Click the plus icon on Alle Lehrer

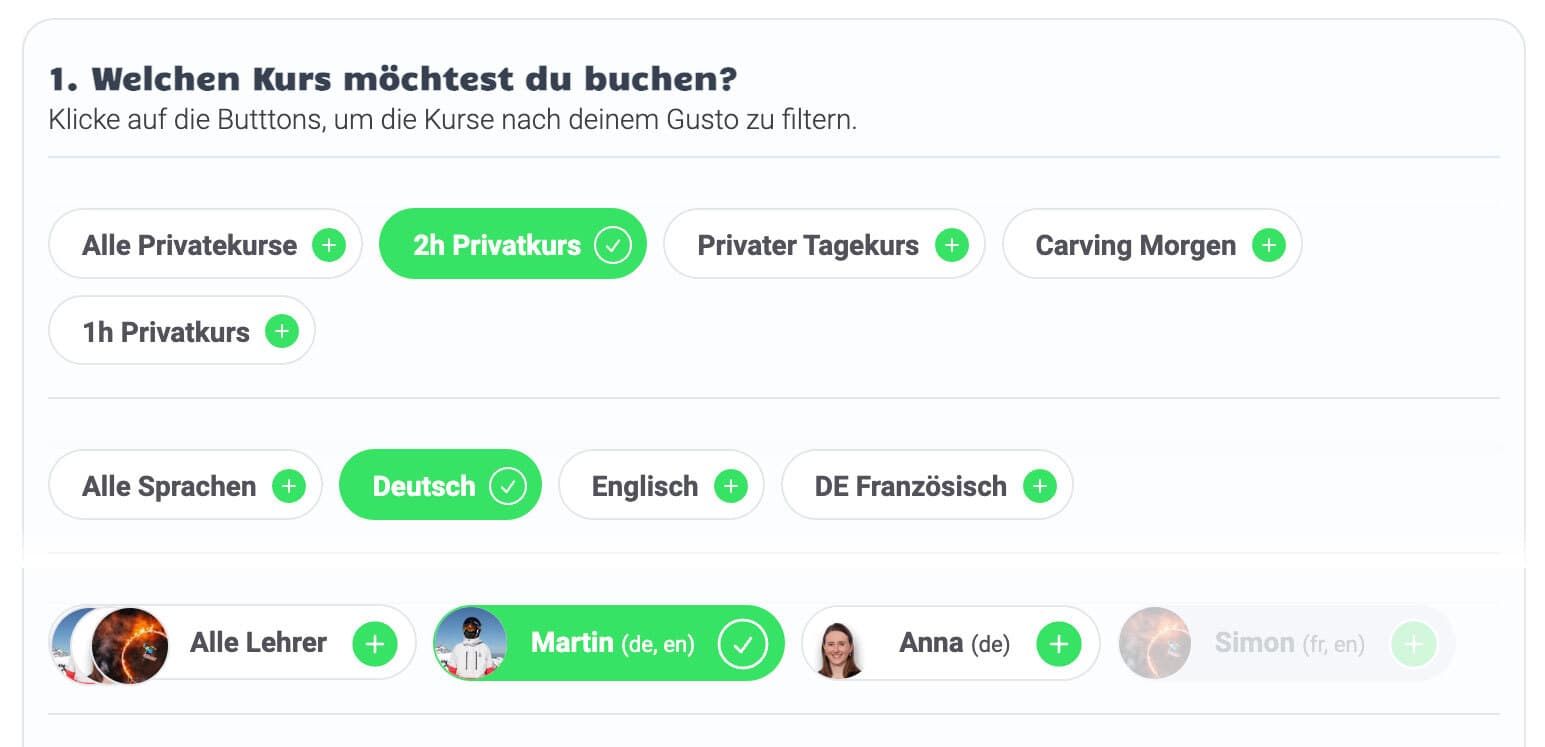[374, 643]
